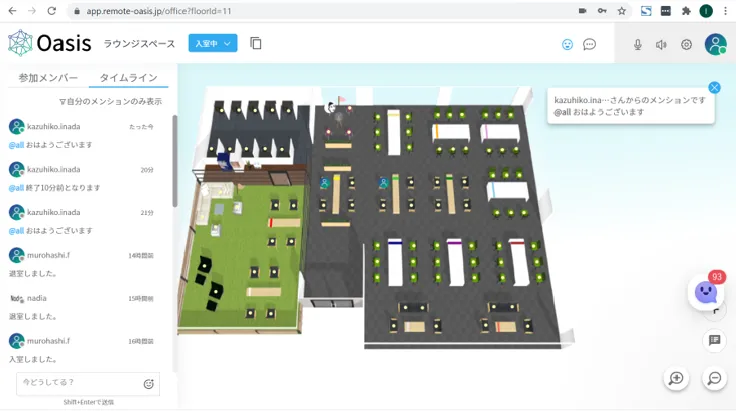Zoom in on the office map

coord(676,379)
